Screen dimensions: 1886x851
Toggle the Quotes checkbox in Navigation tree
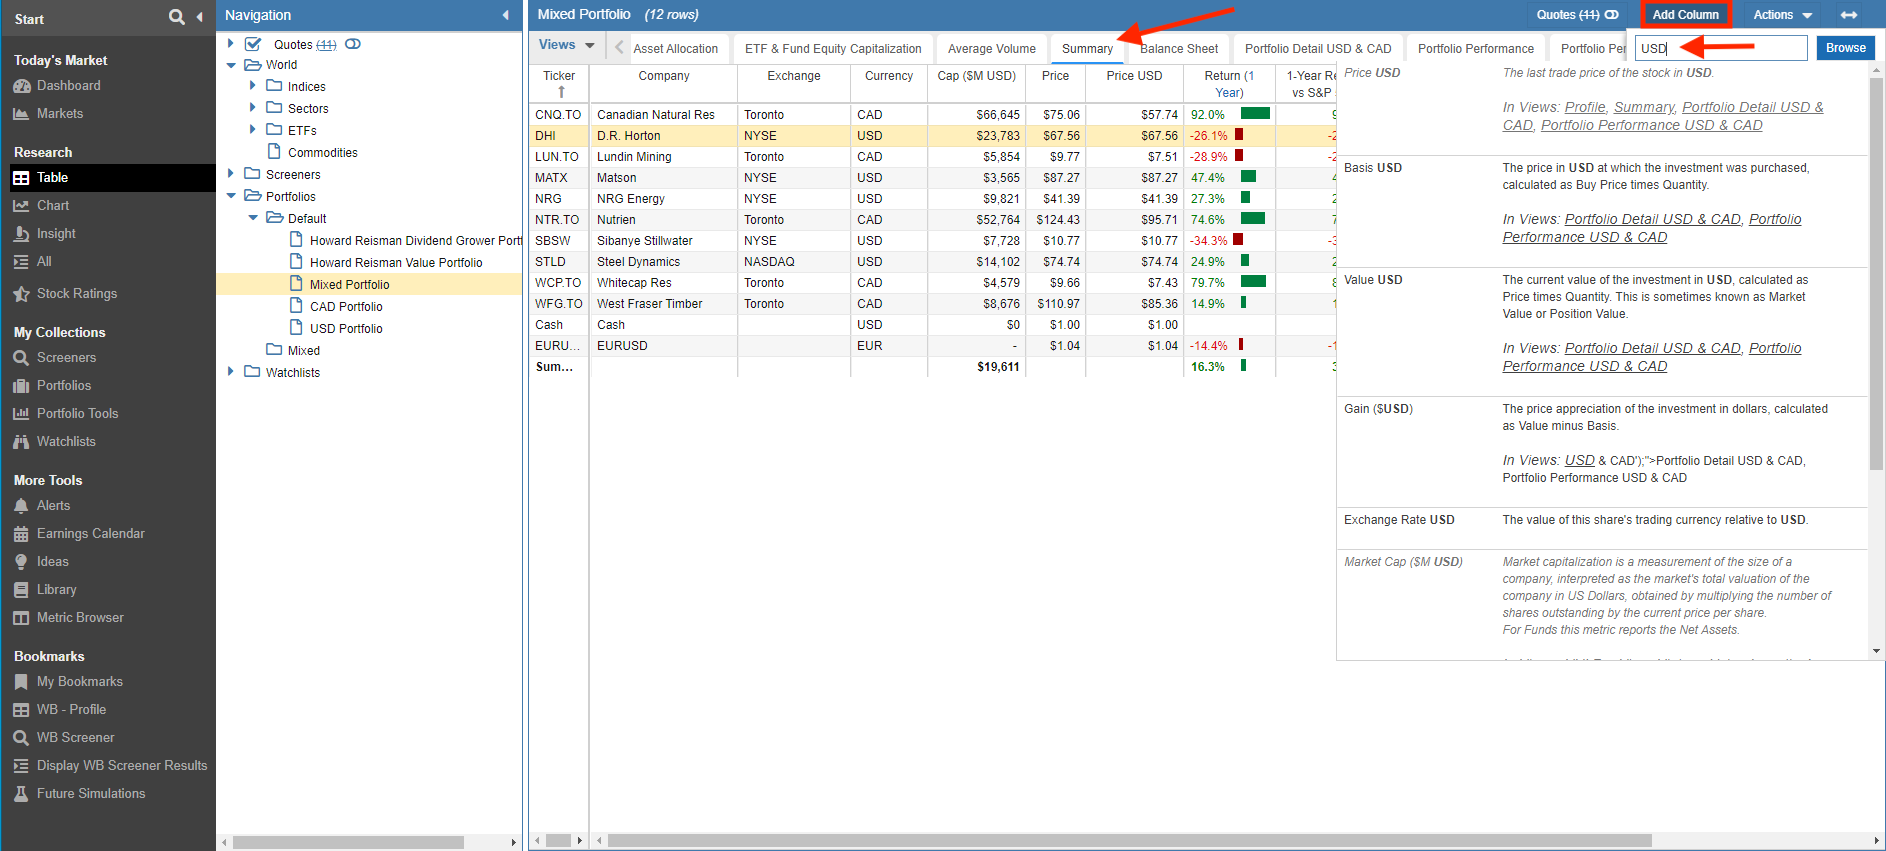(254, 44)
